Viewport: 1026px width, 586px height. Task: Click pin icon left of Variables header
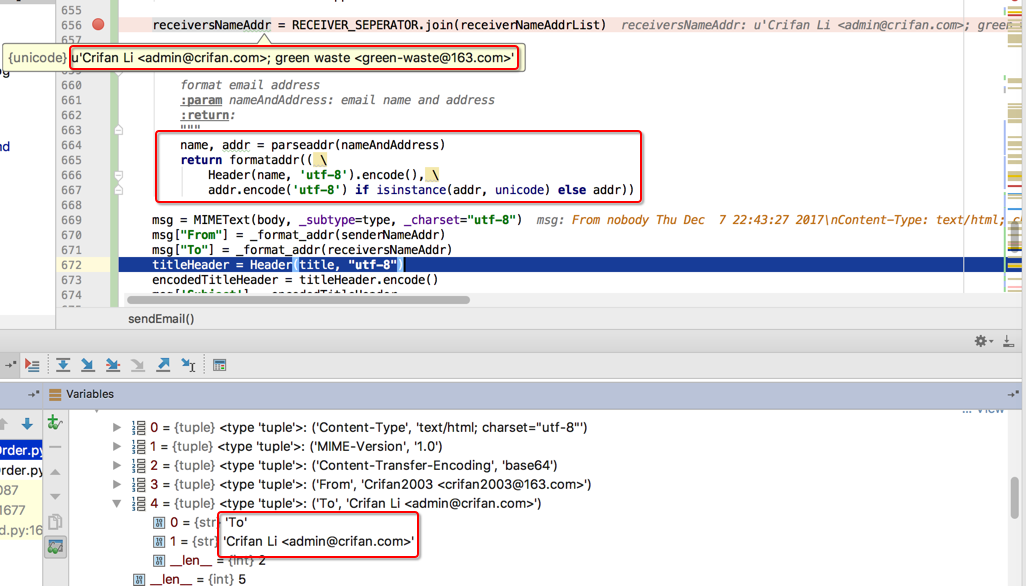pos(33,394)
